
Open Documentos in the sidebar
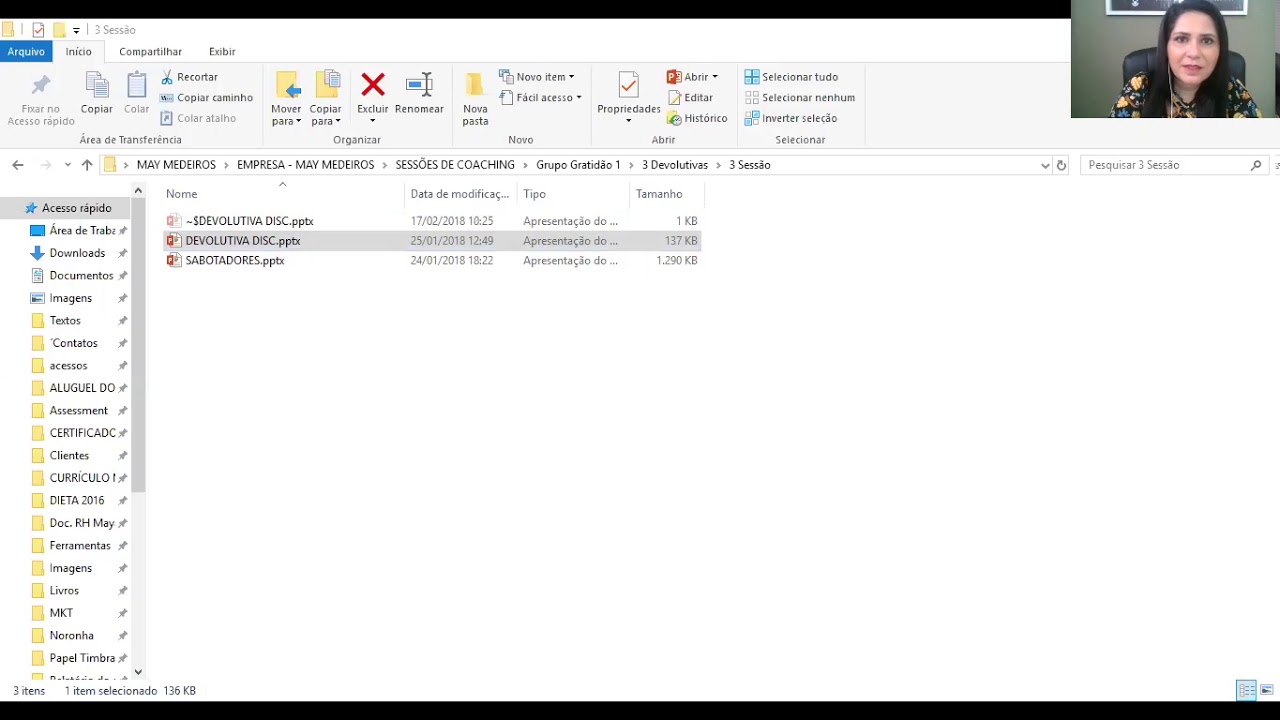tap(72, 276)
